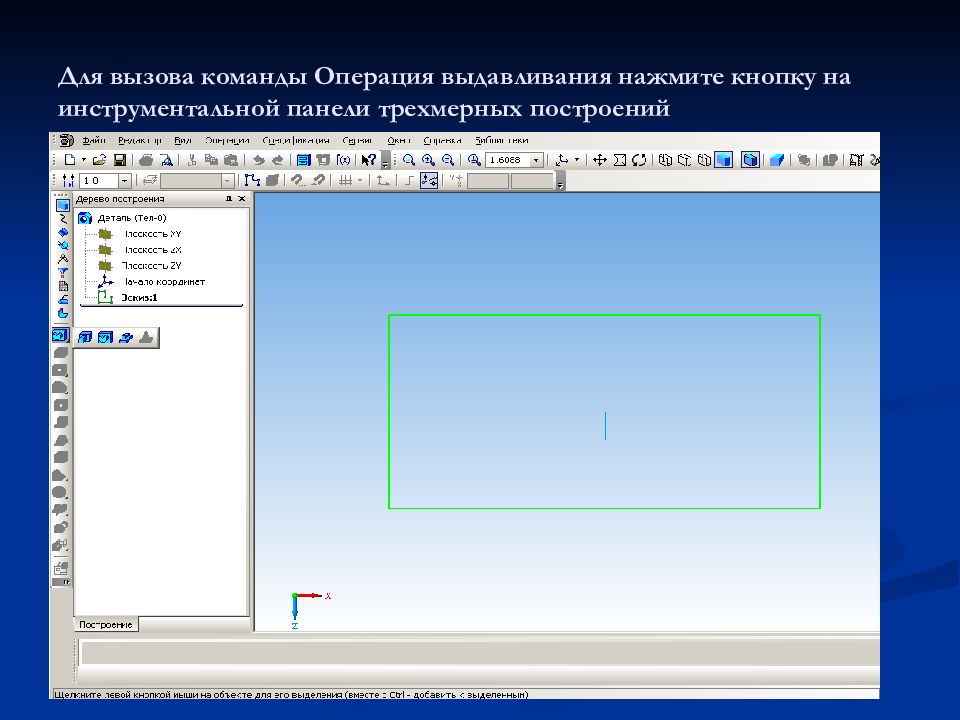Open the scale 1.6068 dropdown arrow

[x=536, y=160]
